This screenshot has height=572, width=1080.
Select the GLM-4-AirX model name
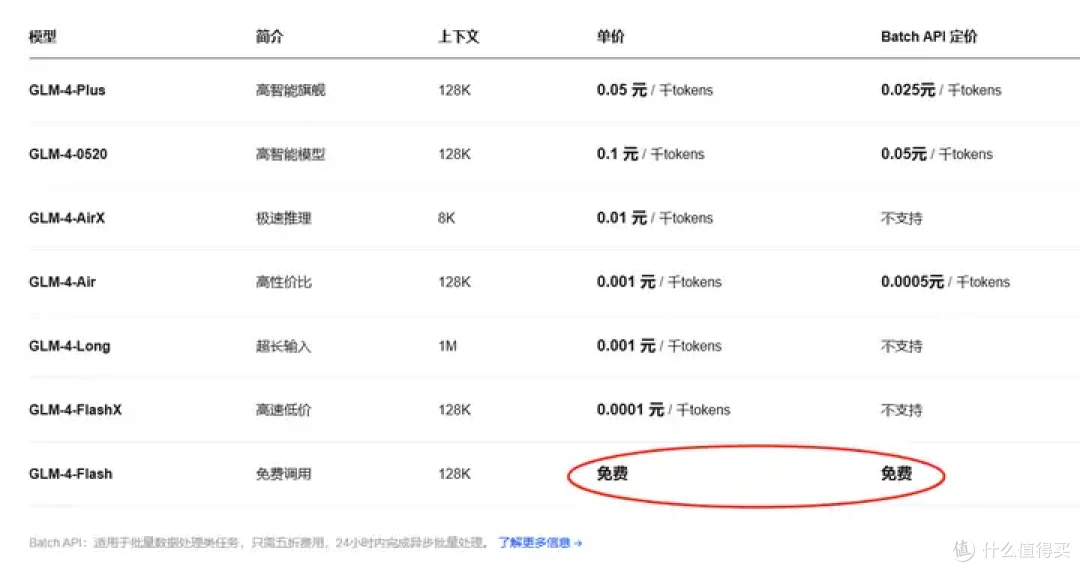[x=67, y=218]
